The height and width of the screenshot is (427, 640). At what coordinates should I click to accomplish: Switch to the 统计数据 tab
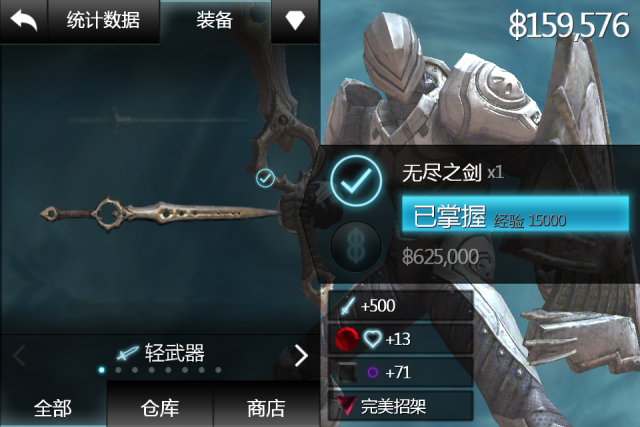click(x=104, y=20)
